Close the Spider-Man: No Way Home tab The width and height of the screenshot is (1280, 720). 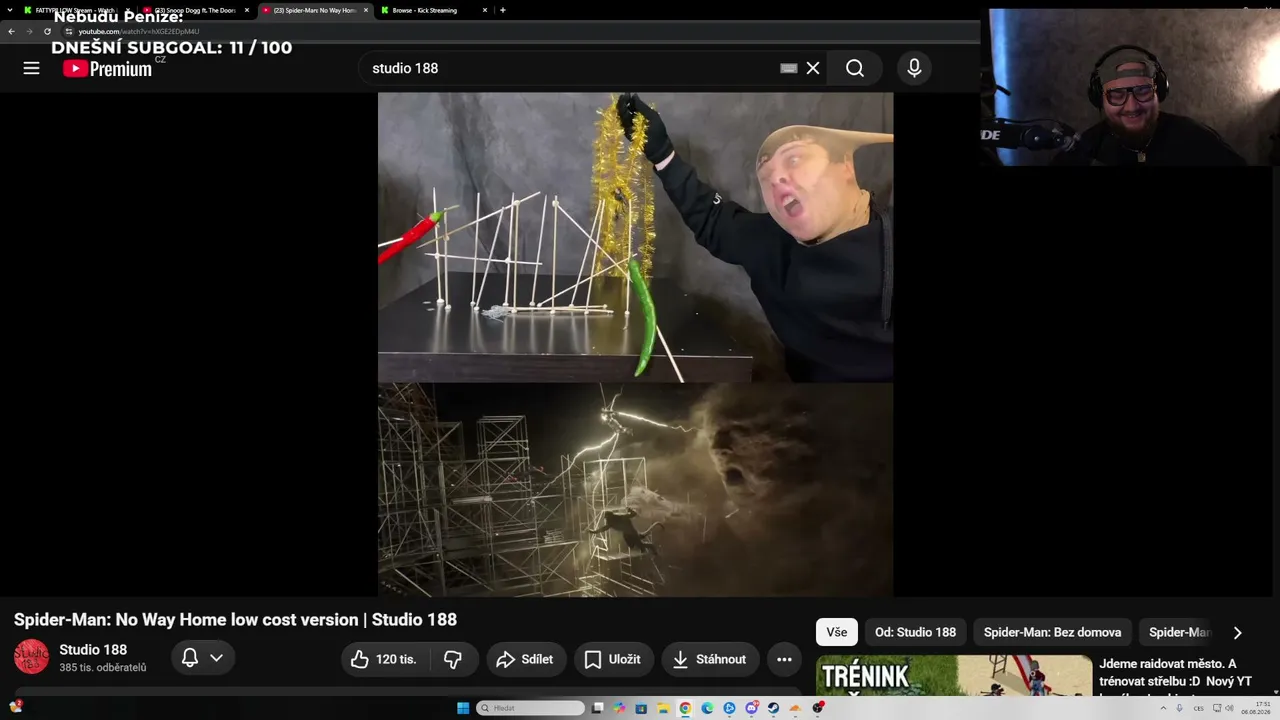tap(366, 10)
